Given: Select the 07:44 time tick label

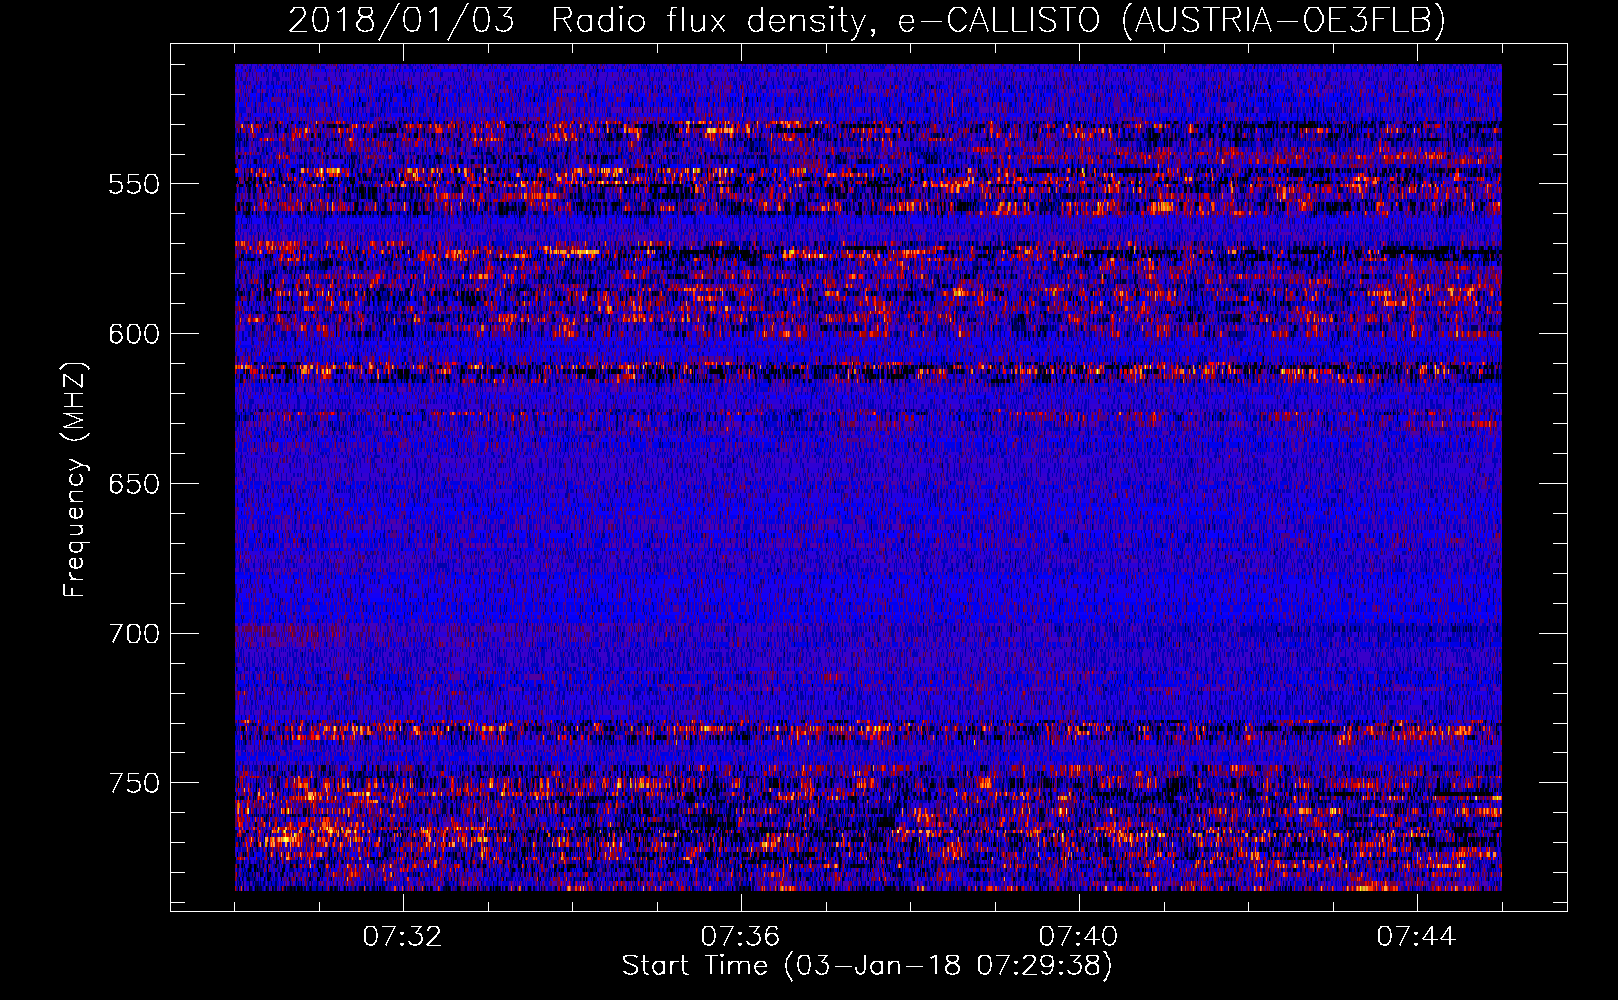Looking at the screenshot, I should tap(1417, 936).
